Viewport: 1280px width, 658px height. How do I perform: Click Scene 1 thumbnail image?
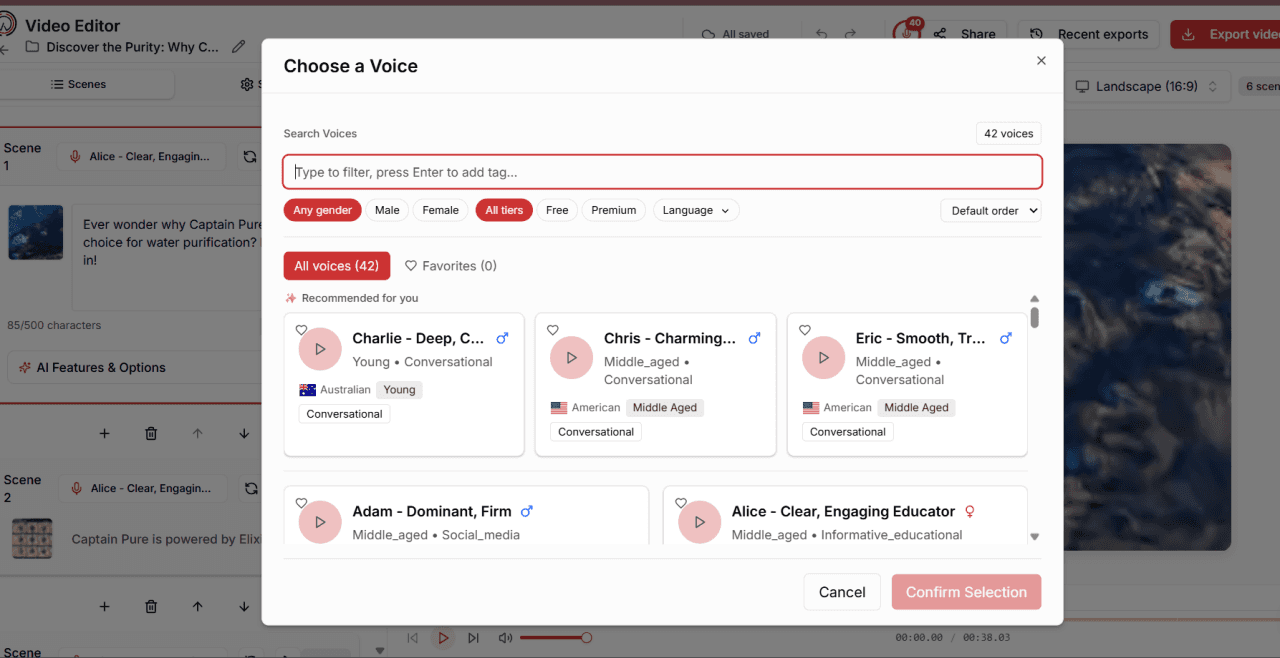36,232
